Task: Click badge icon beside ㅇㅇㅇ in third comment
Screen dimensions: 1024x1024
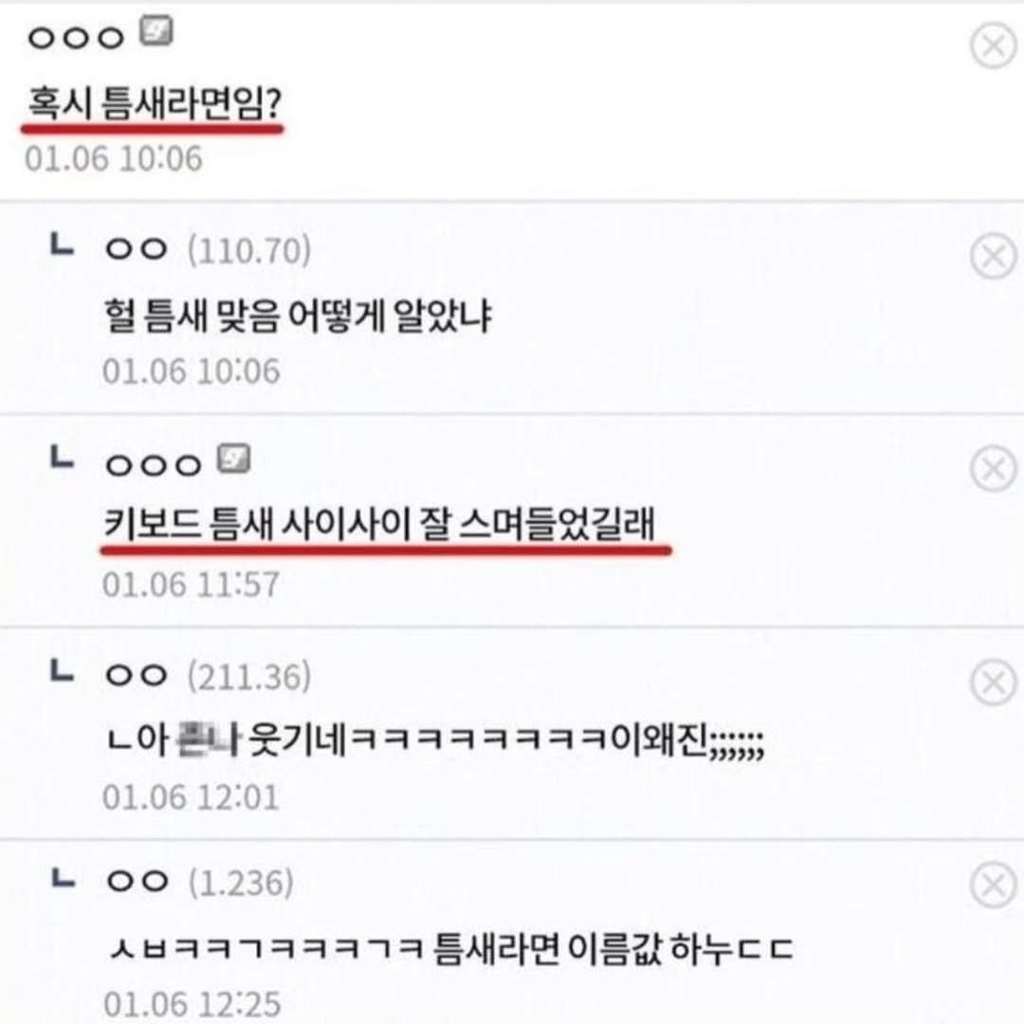Action: pyautogui.click(x=234, y=458)
